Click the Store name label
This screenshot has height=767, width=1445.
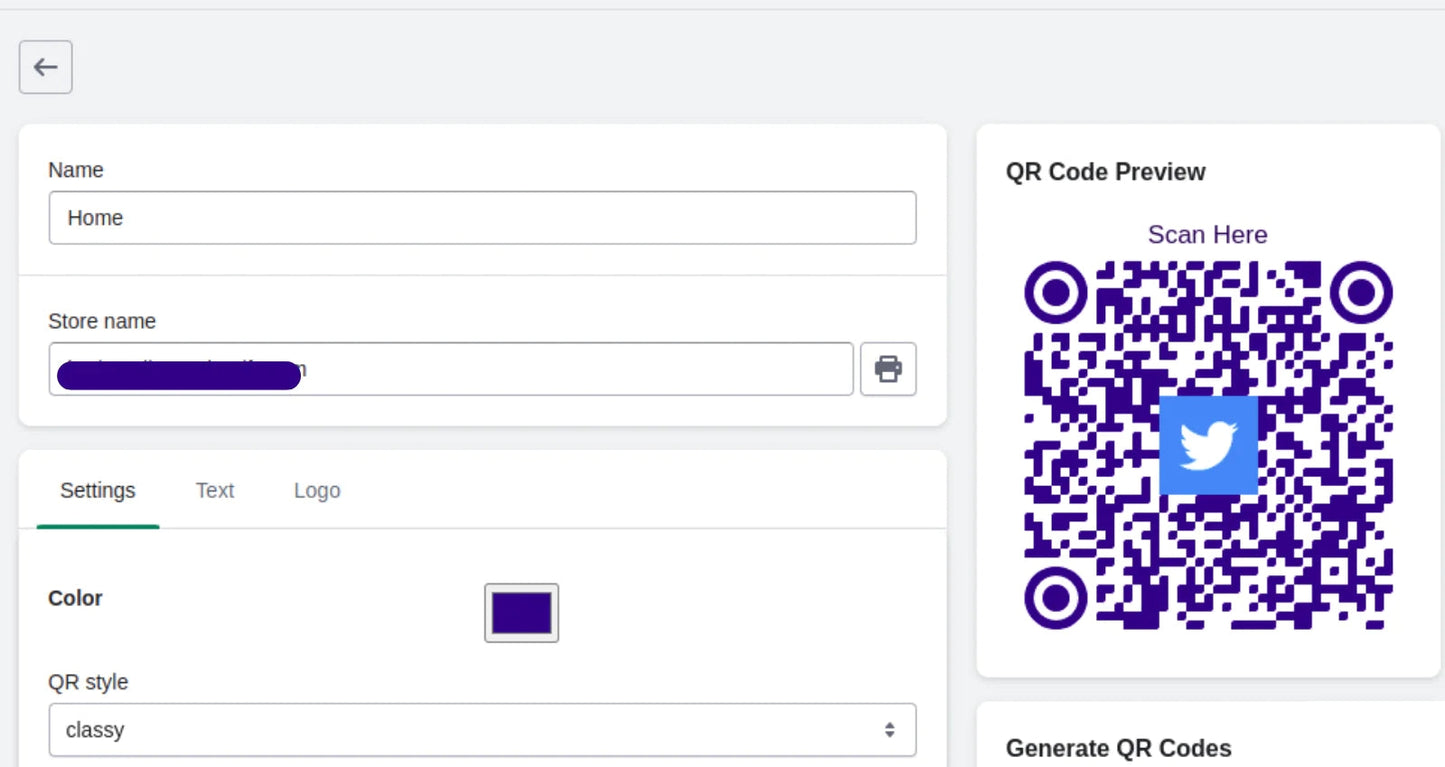tap(102, 321)
